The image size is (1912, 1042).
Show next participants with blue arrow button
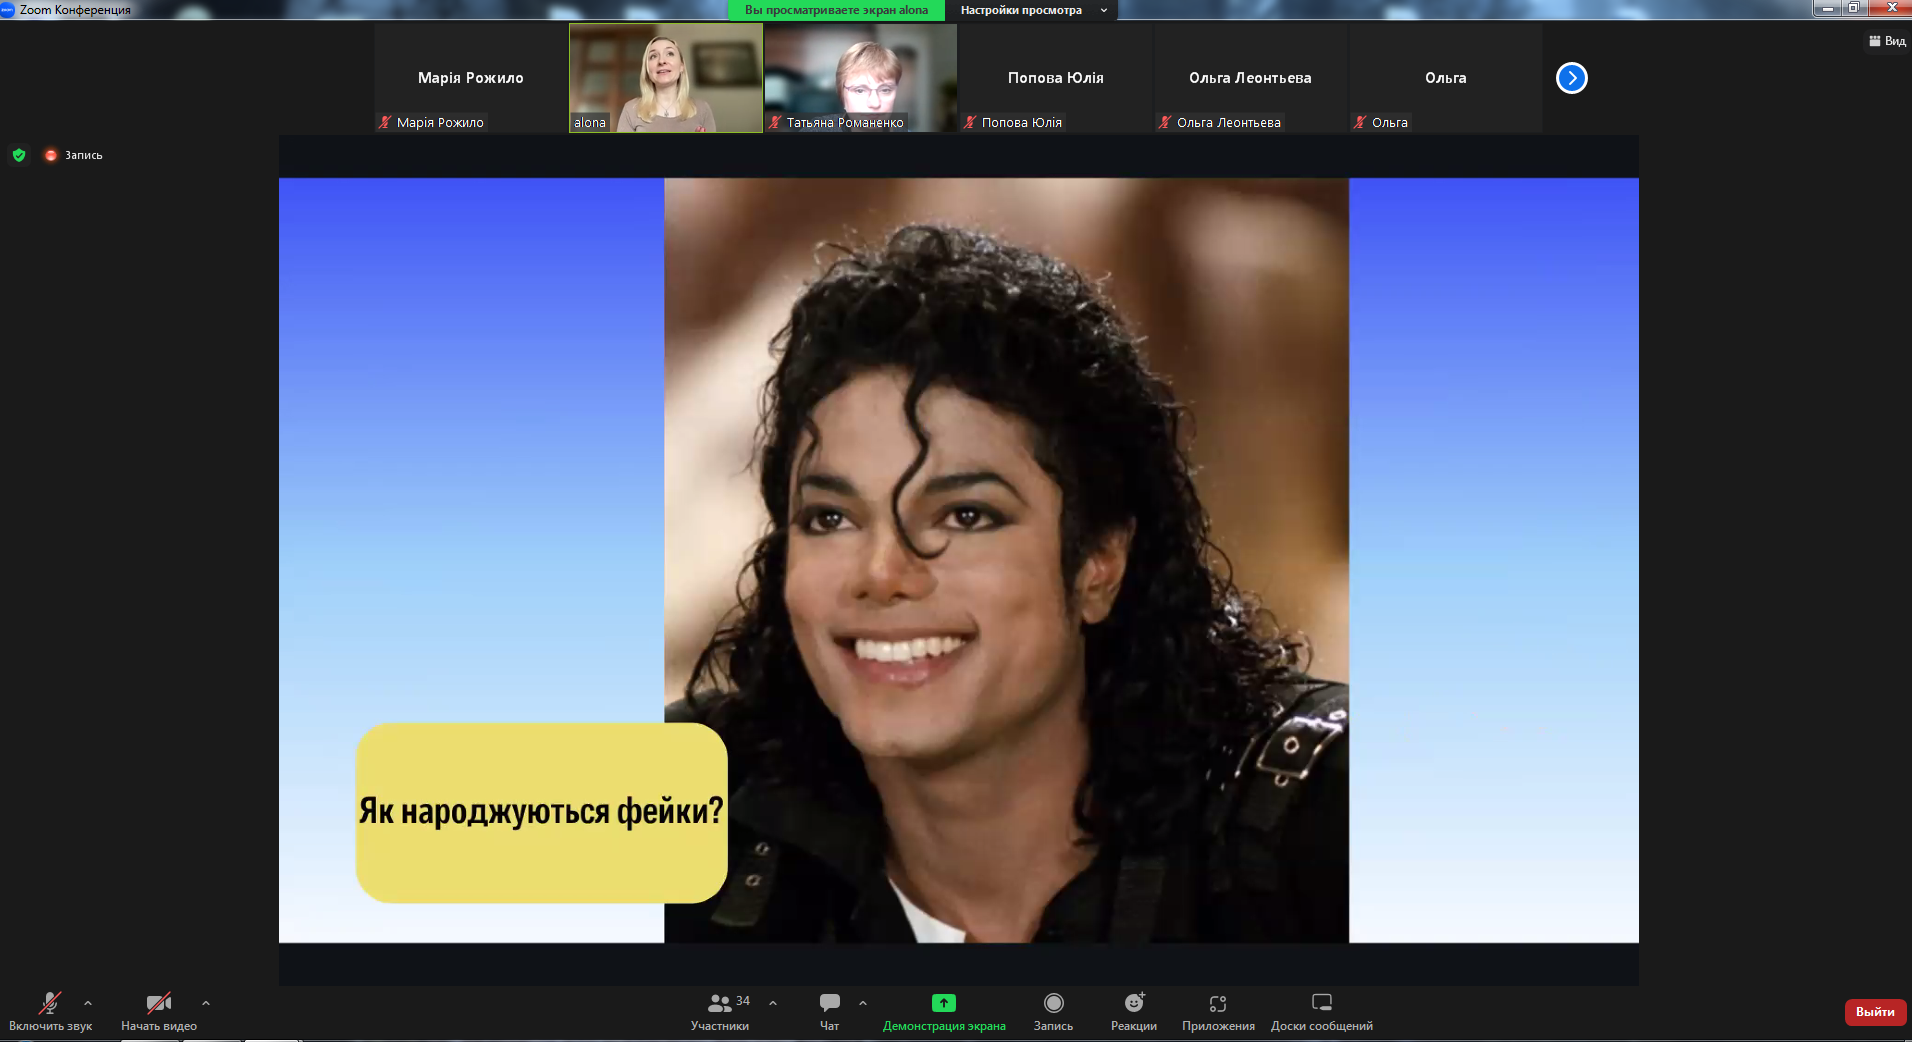pos(1571,78)
